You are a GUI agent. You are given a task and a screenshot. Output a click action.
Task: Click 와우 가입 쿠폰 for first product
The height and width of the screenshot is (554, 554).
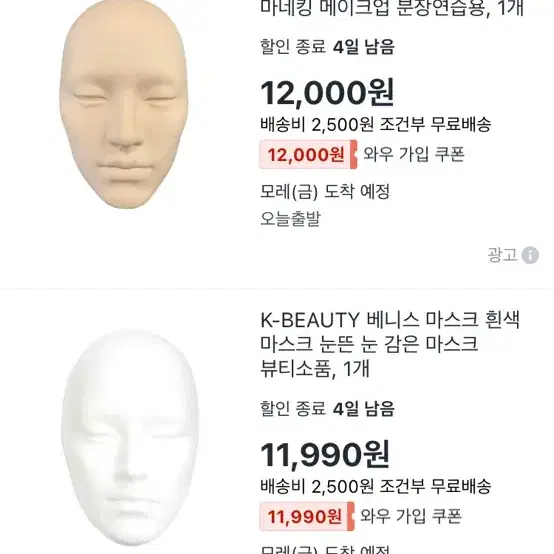tap(414, 154)
